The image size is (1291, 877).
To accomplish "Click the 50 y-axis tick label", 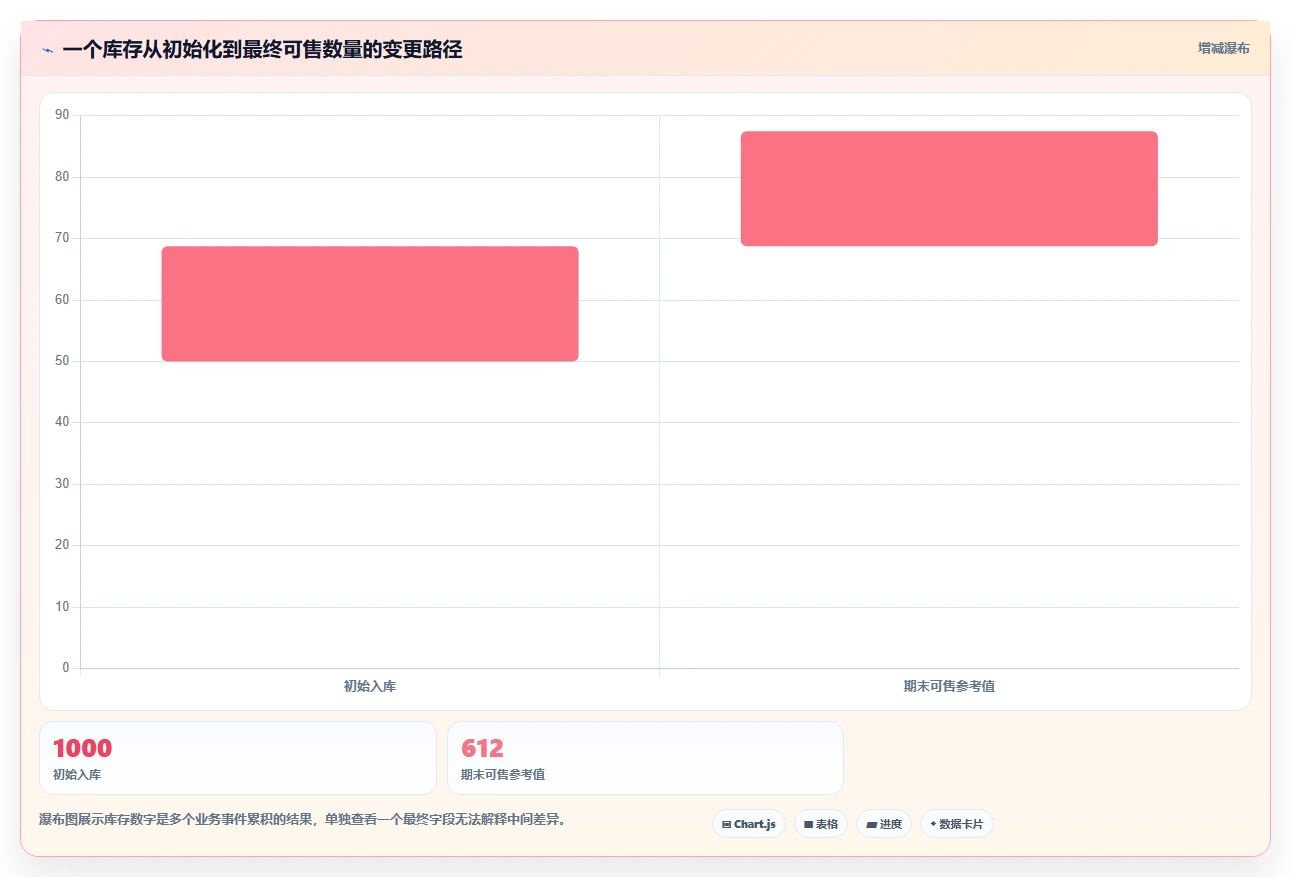I will (62, 361).
